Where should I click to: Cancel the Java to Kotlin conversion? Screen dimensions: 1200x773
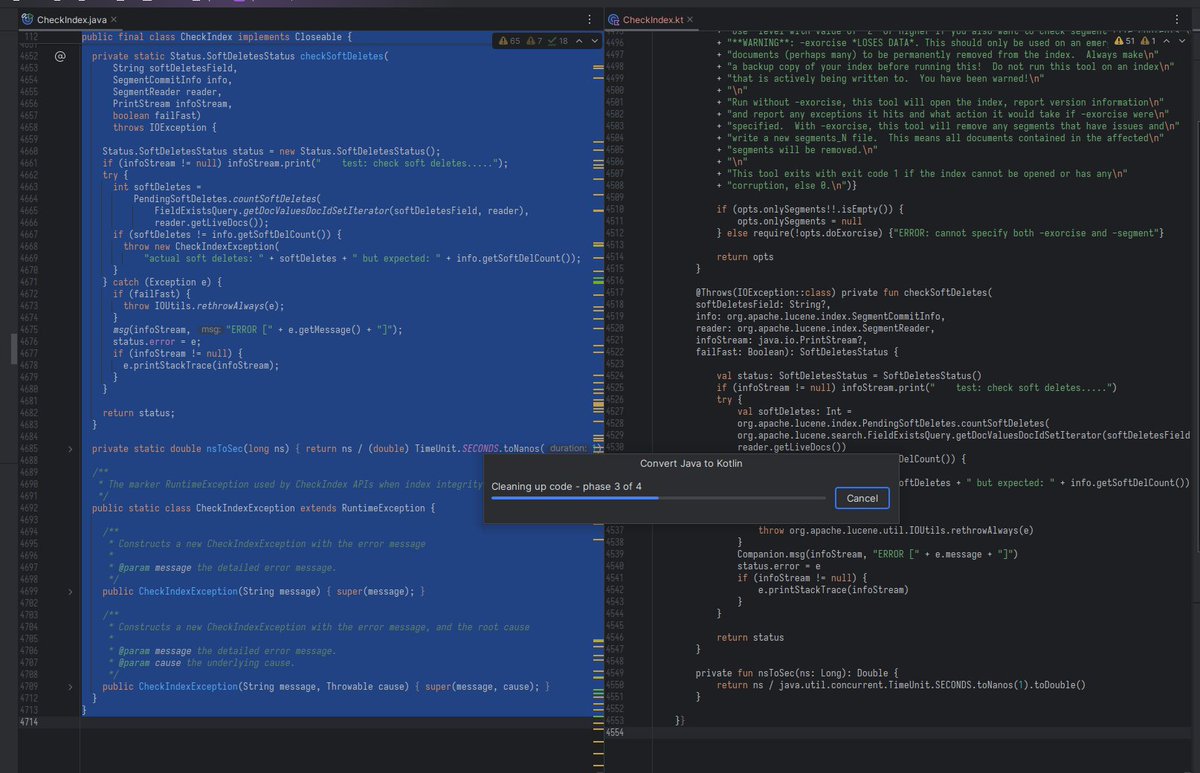pyautogui.click(x=861, y=497)
